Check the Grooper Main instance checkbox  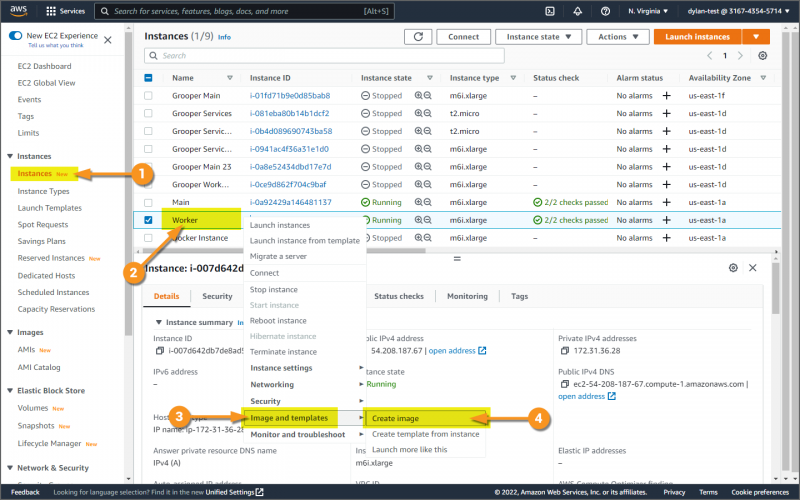(x=148, y=95)
